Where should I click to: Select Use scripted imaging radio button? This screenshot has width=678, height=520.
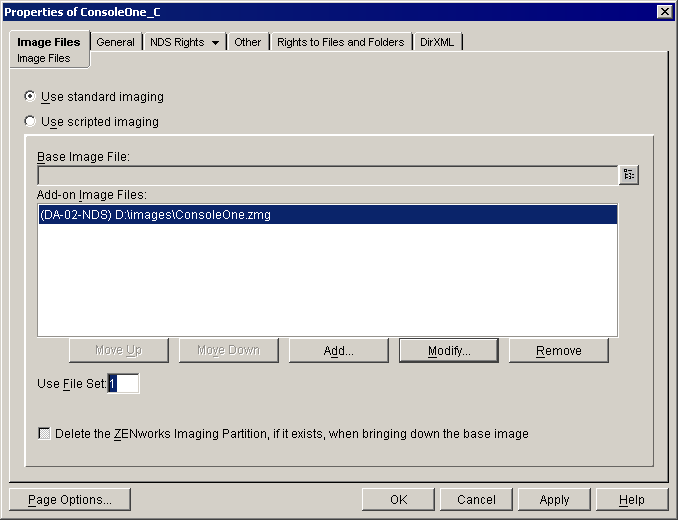[30, 121]
